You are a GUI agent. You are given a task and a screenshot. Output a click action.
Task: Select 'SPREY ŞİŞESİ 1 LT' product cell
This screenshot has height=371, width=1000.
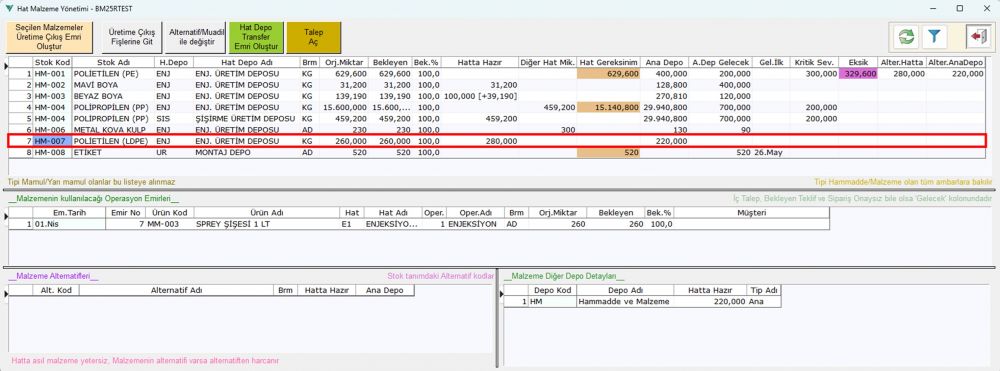(x=267, y=224)
